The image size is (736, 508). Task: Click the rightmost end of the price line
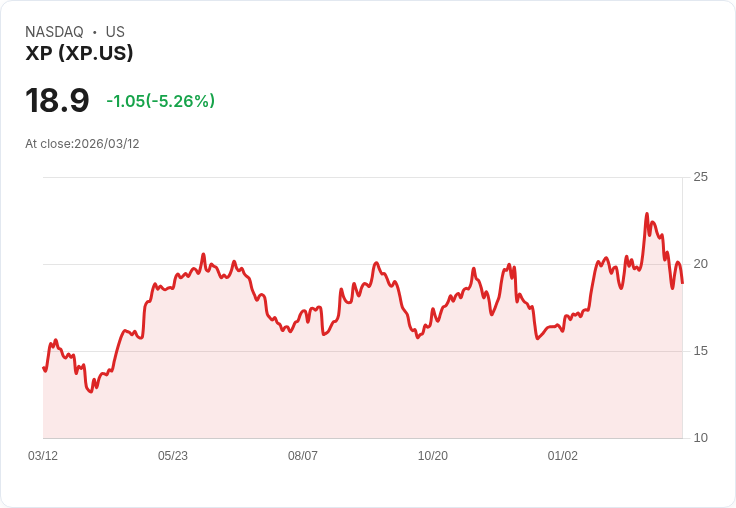(682, 282)
